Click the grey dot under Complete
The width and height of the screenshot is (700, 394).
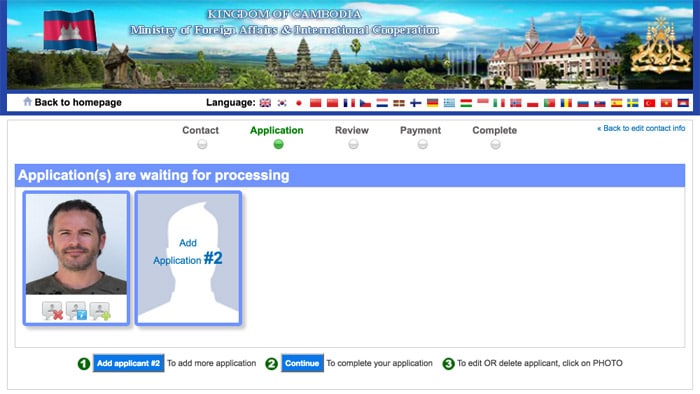(496, 145)
